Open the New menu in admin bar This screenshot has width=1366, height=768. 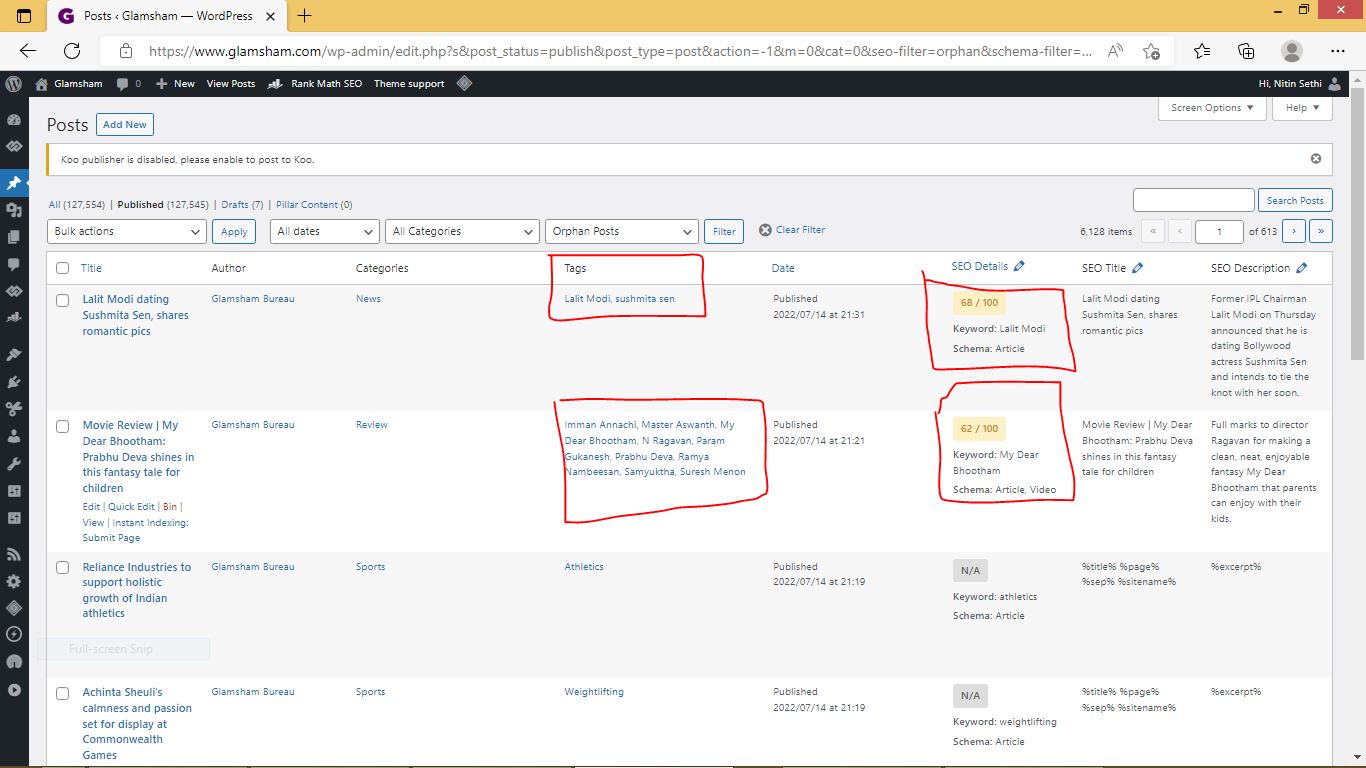(177, 84)
